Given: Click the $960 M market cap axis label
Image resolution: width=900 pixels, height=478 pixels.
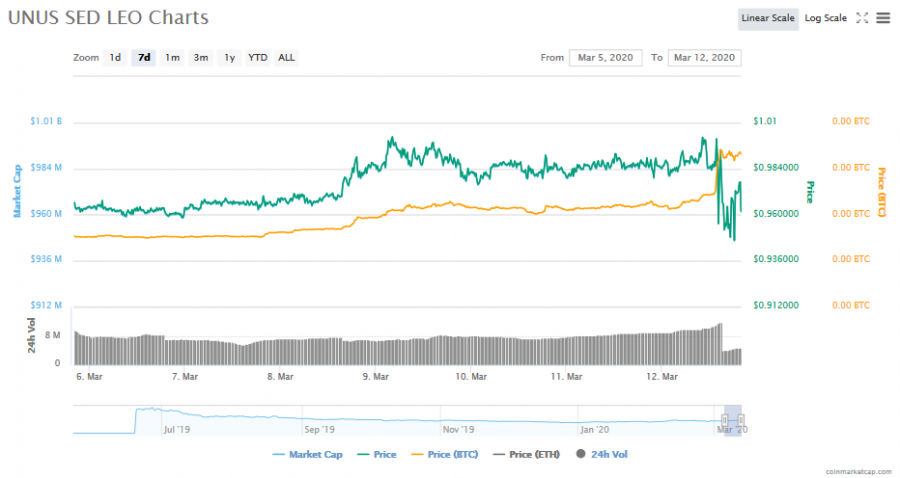Looking at the screenshot, I should click(x=46, y=213).
